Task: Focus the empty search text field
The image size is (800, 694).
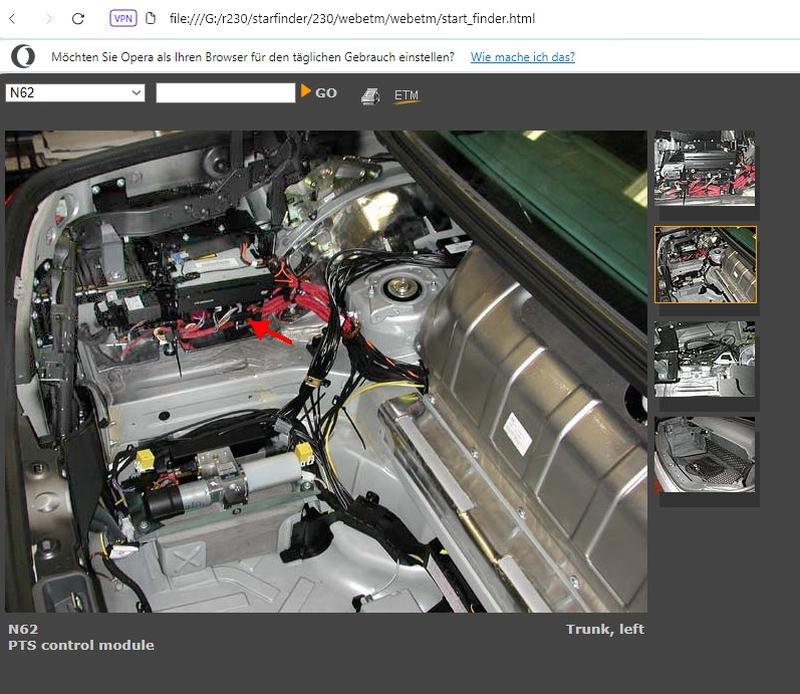Action: point(225,93)
